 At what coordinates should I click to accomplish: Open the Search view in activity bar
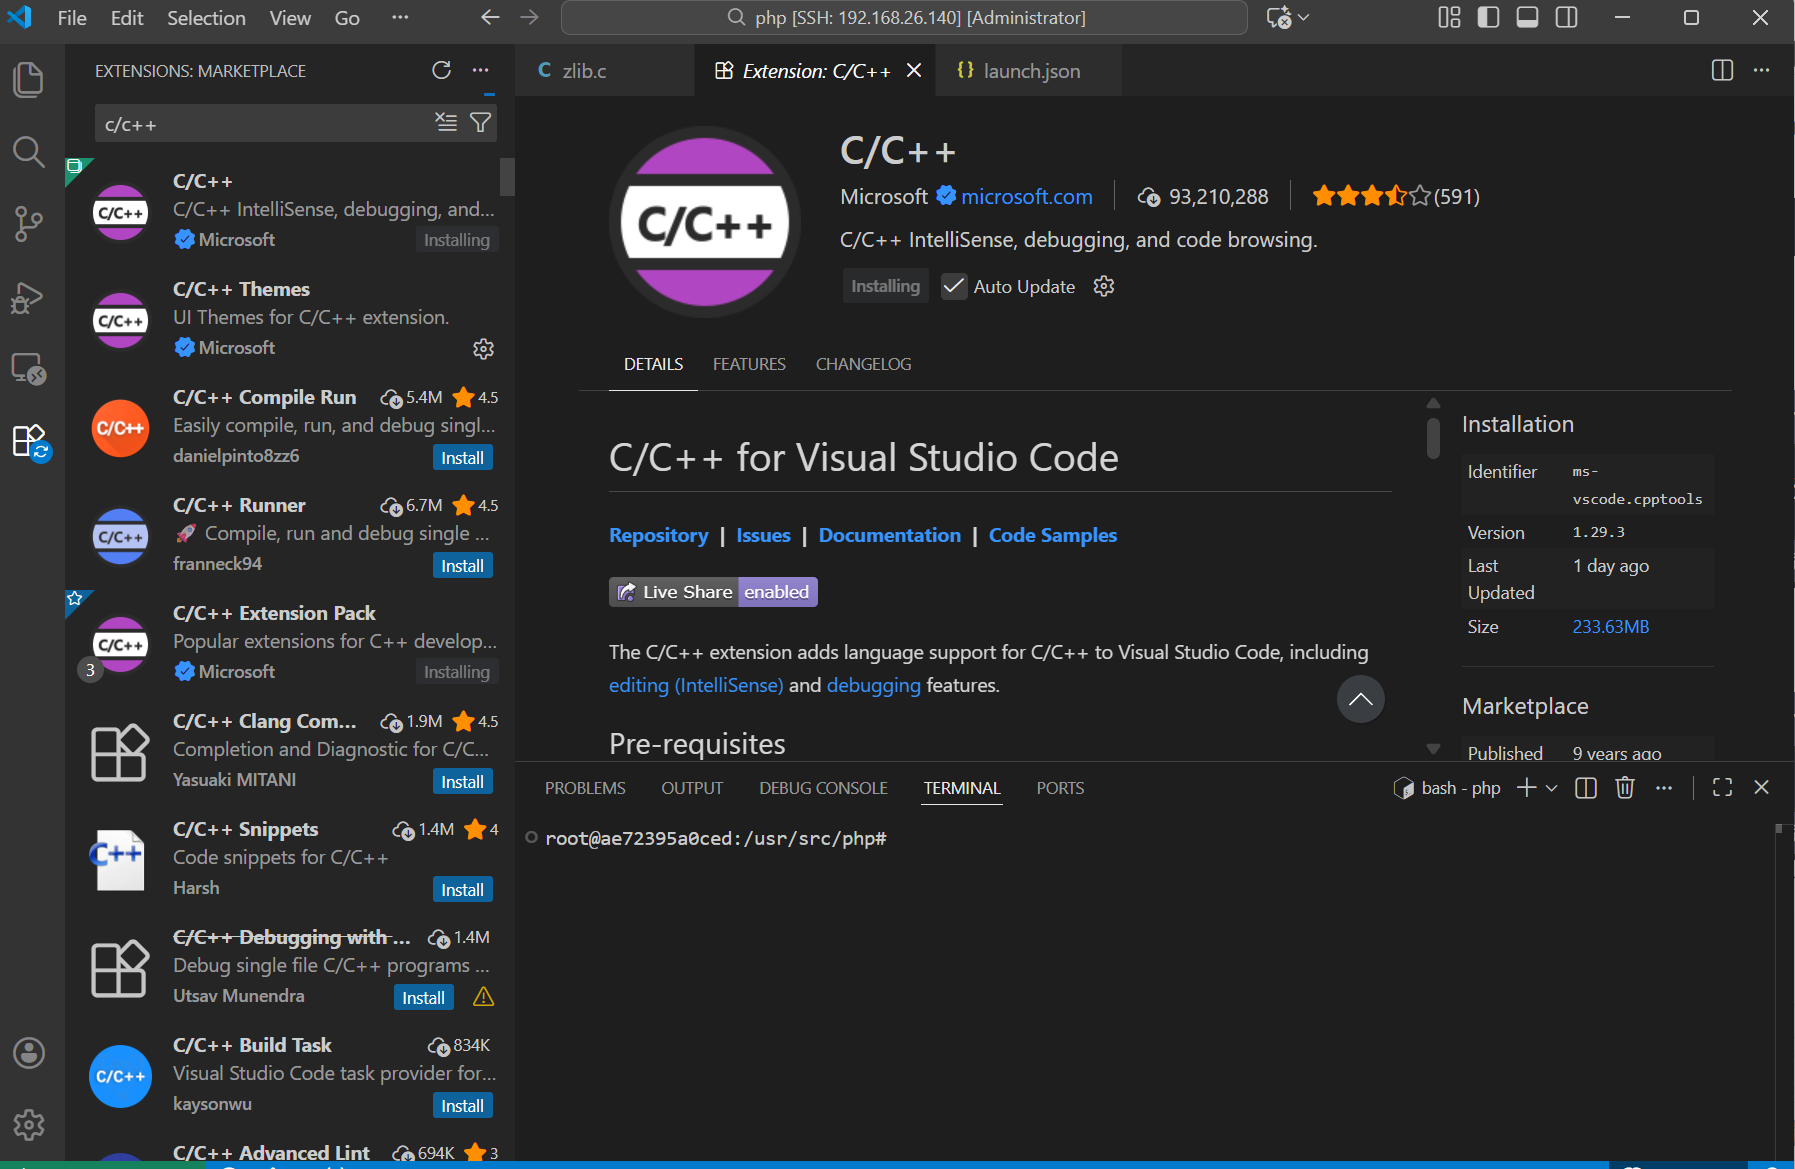(x=28, y=152)
